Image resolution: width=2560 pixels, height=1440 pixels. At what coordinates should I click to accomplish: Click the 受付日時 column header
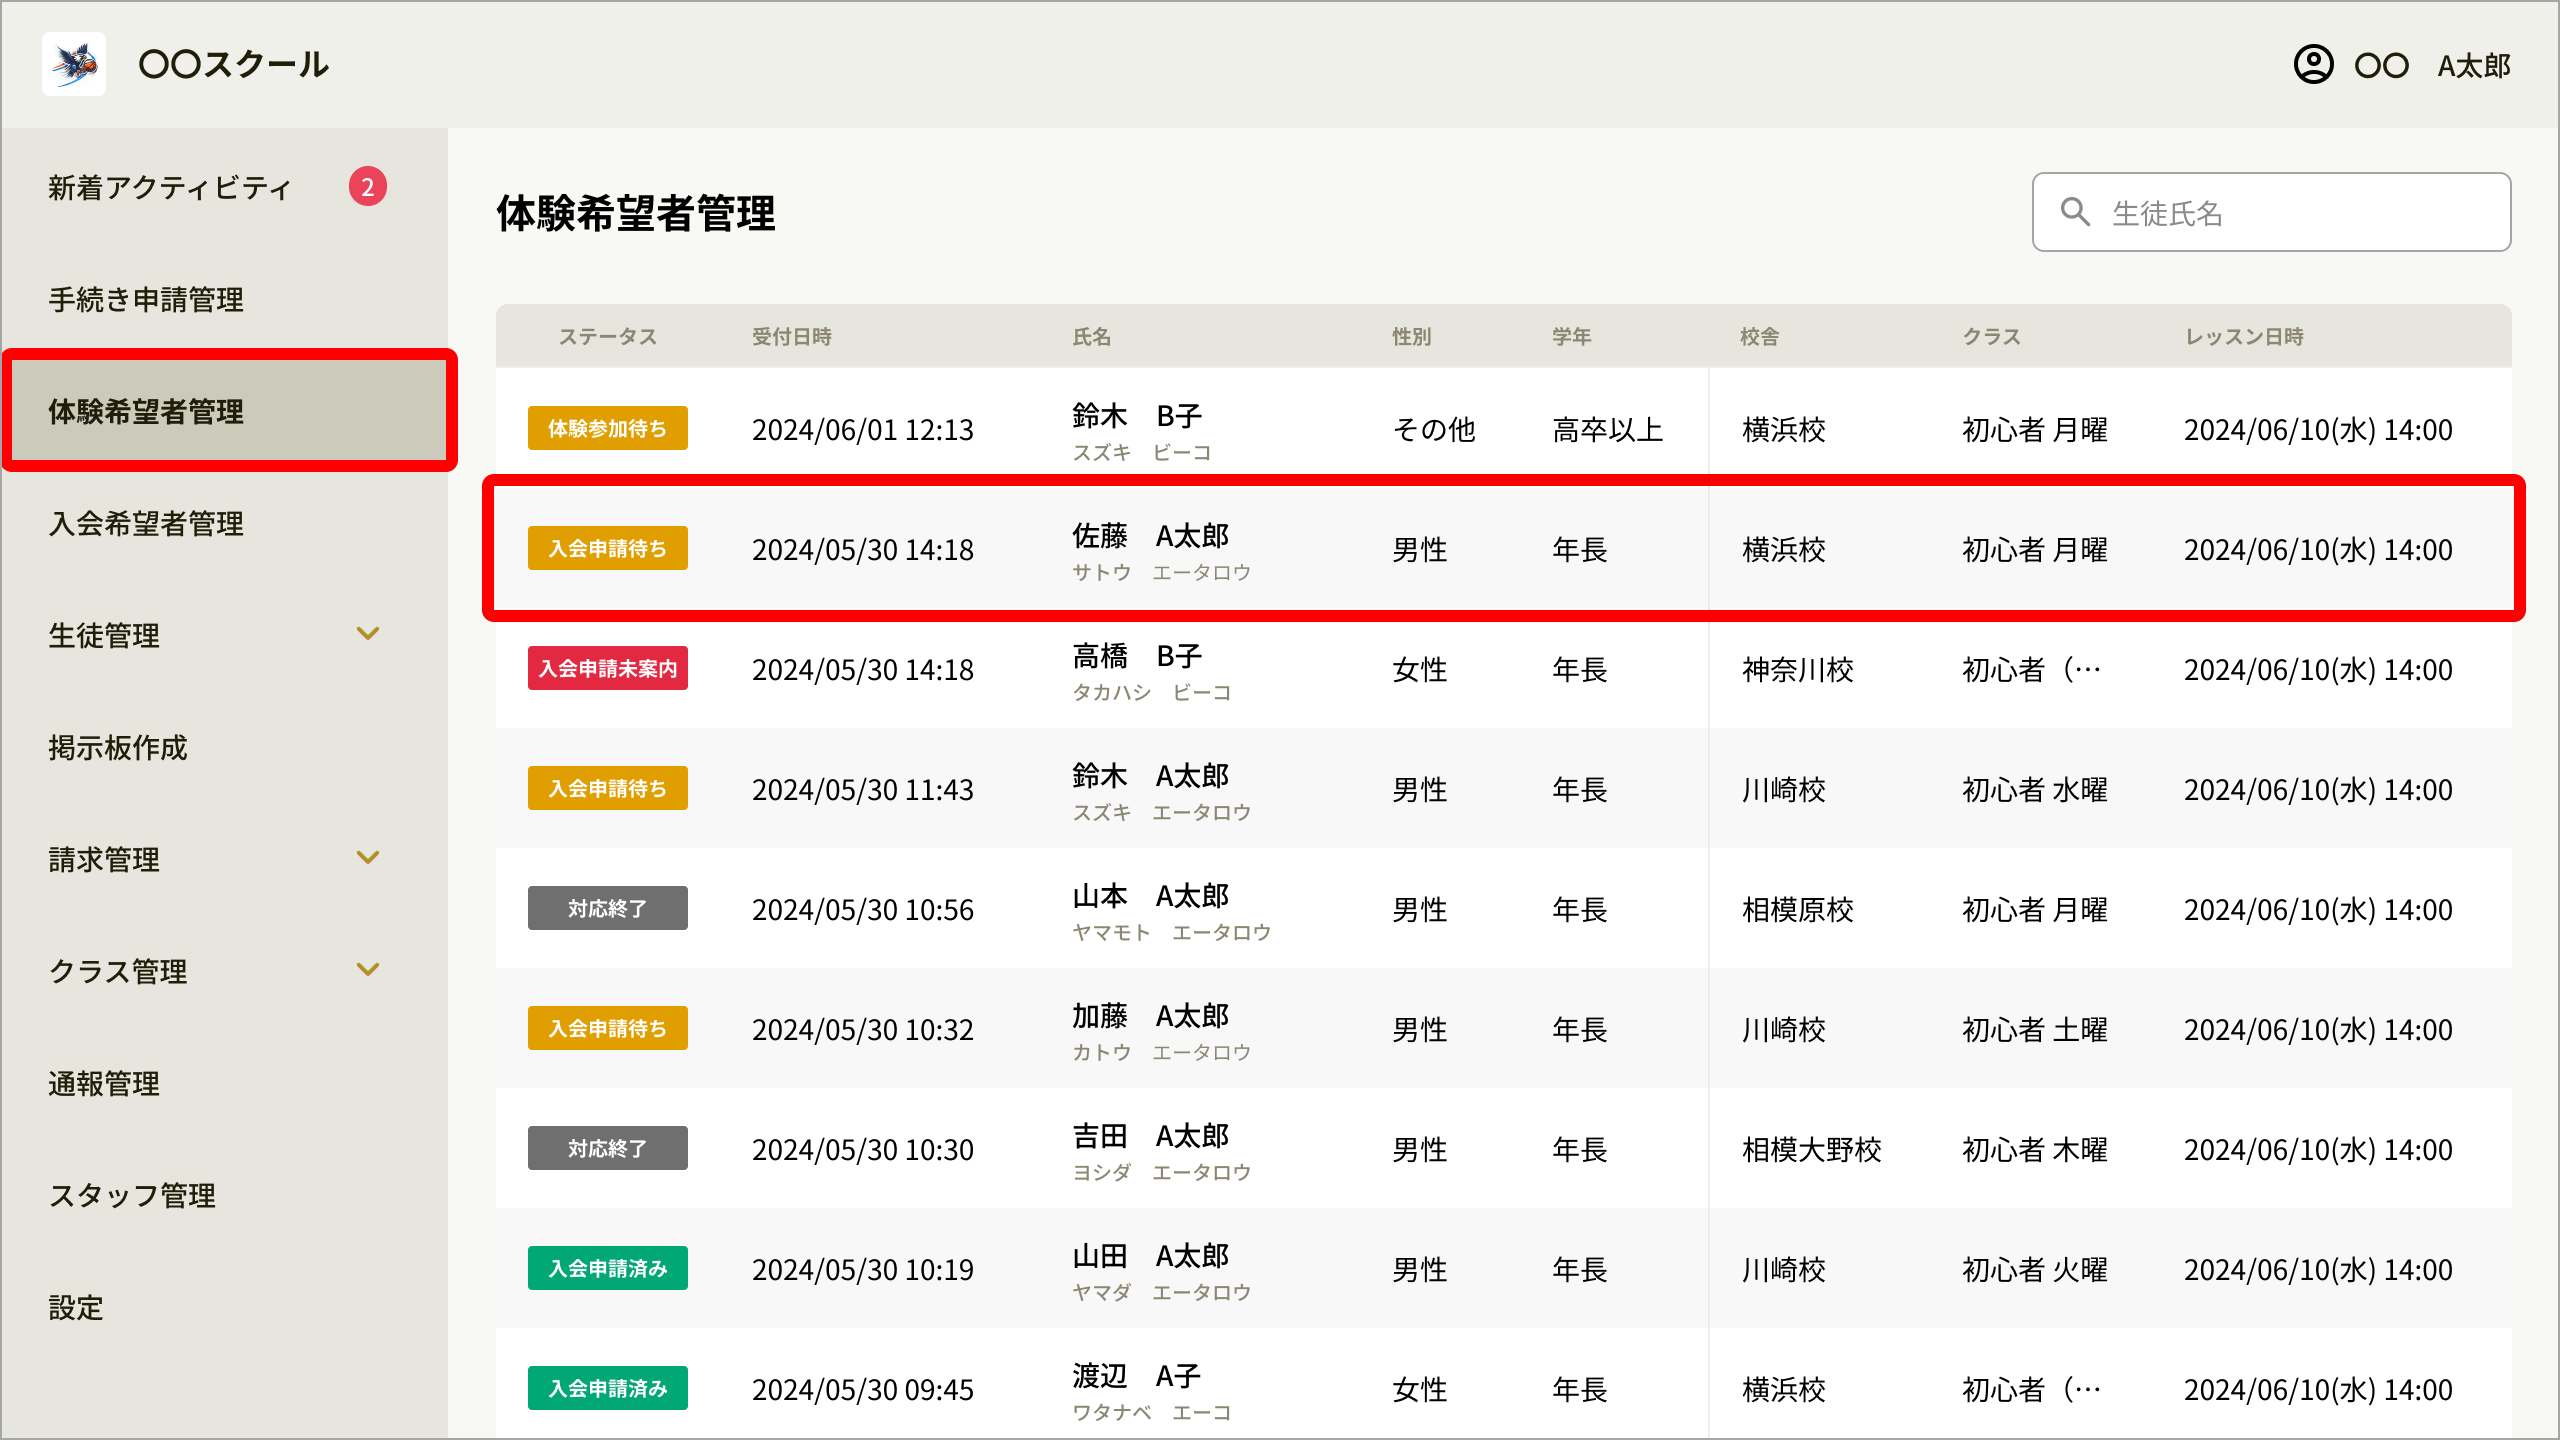[x=792, y=336]
